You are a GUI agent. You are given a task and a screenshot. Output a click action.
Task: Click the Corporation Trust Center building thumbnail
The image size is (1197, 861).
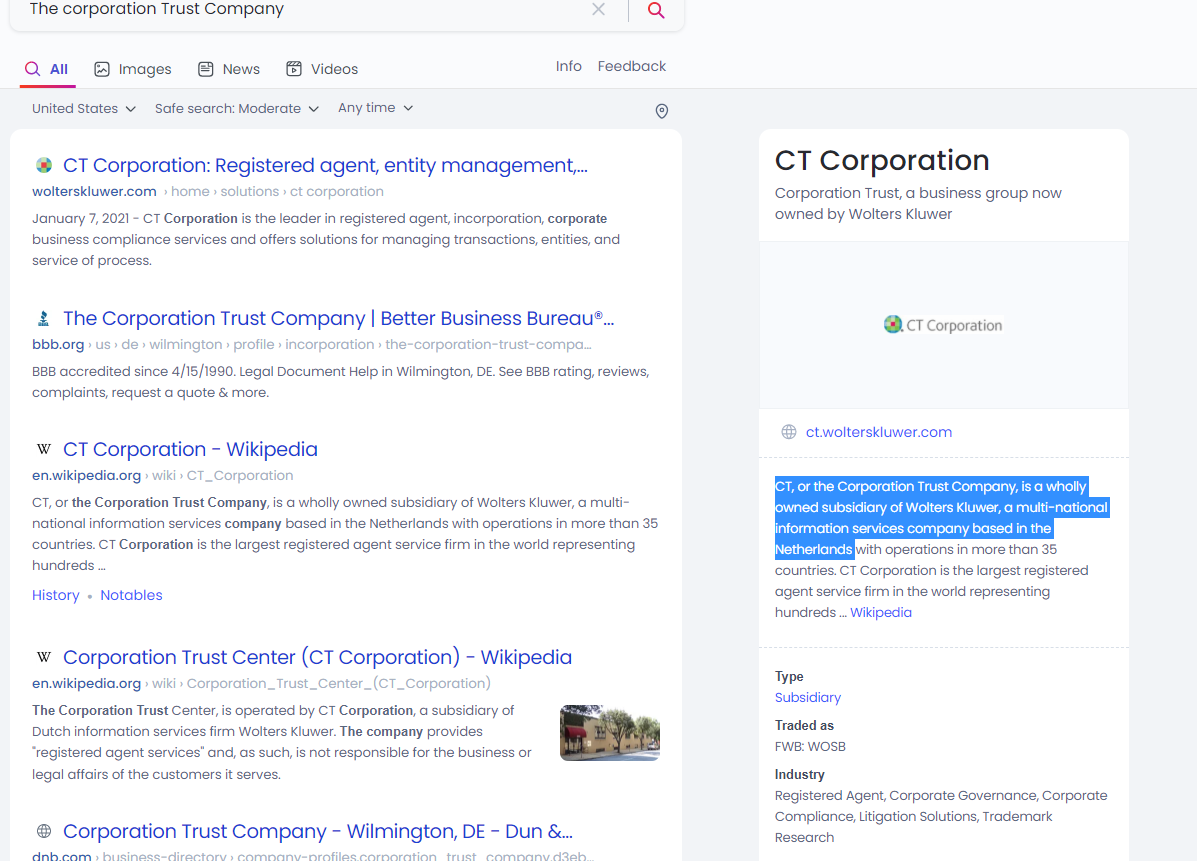click(610, 733)
